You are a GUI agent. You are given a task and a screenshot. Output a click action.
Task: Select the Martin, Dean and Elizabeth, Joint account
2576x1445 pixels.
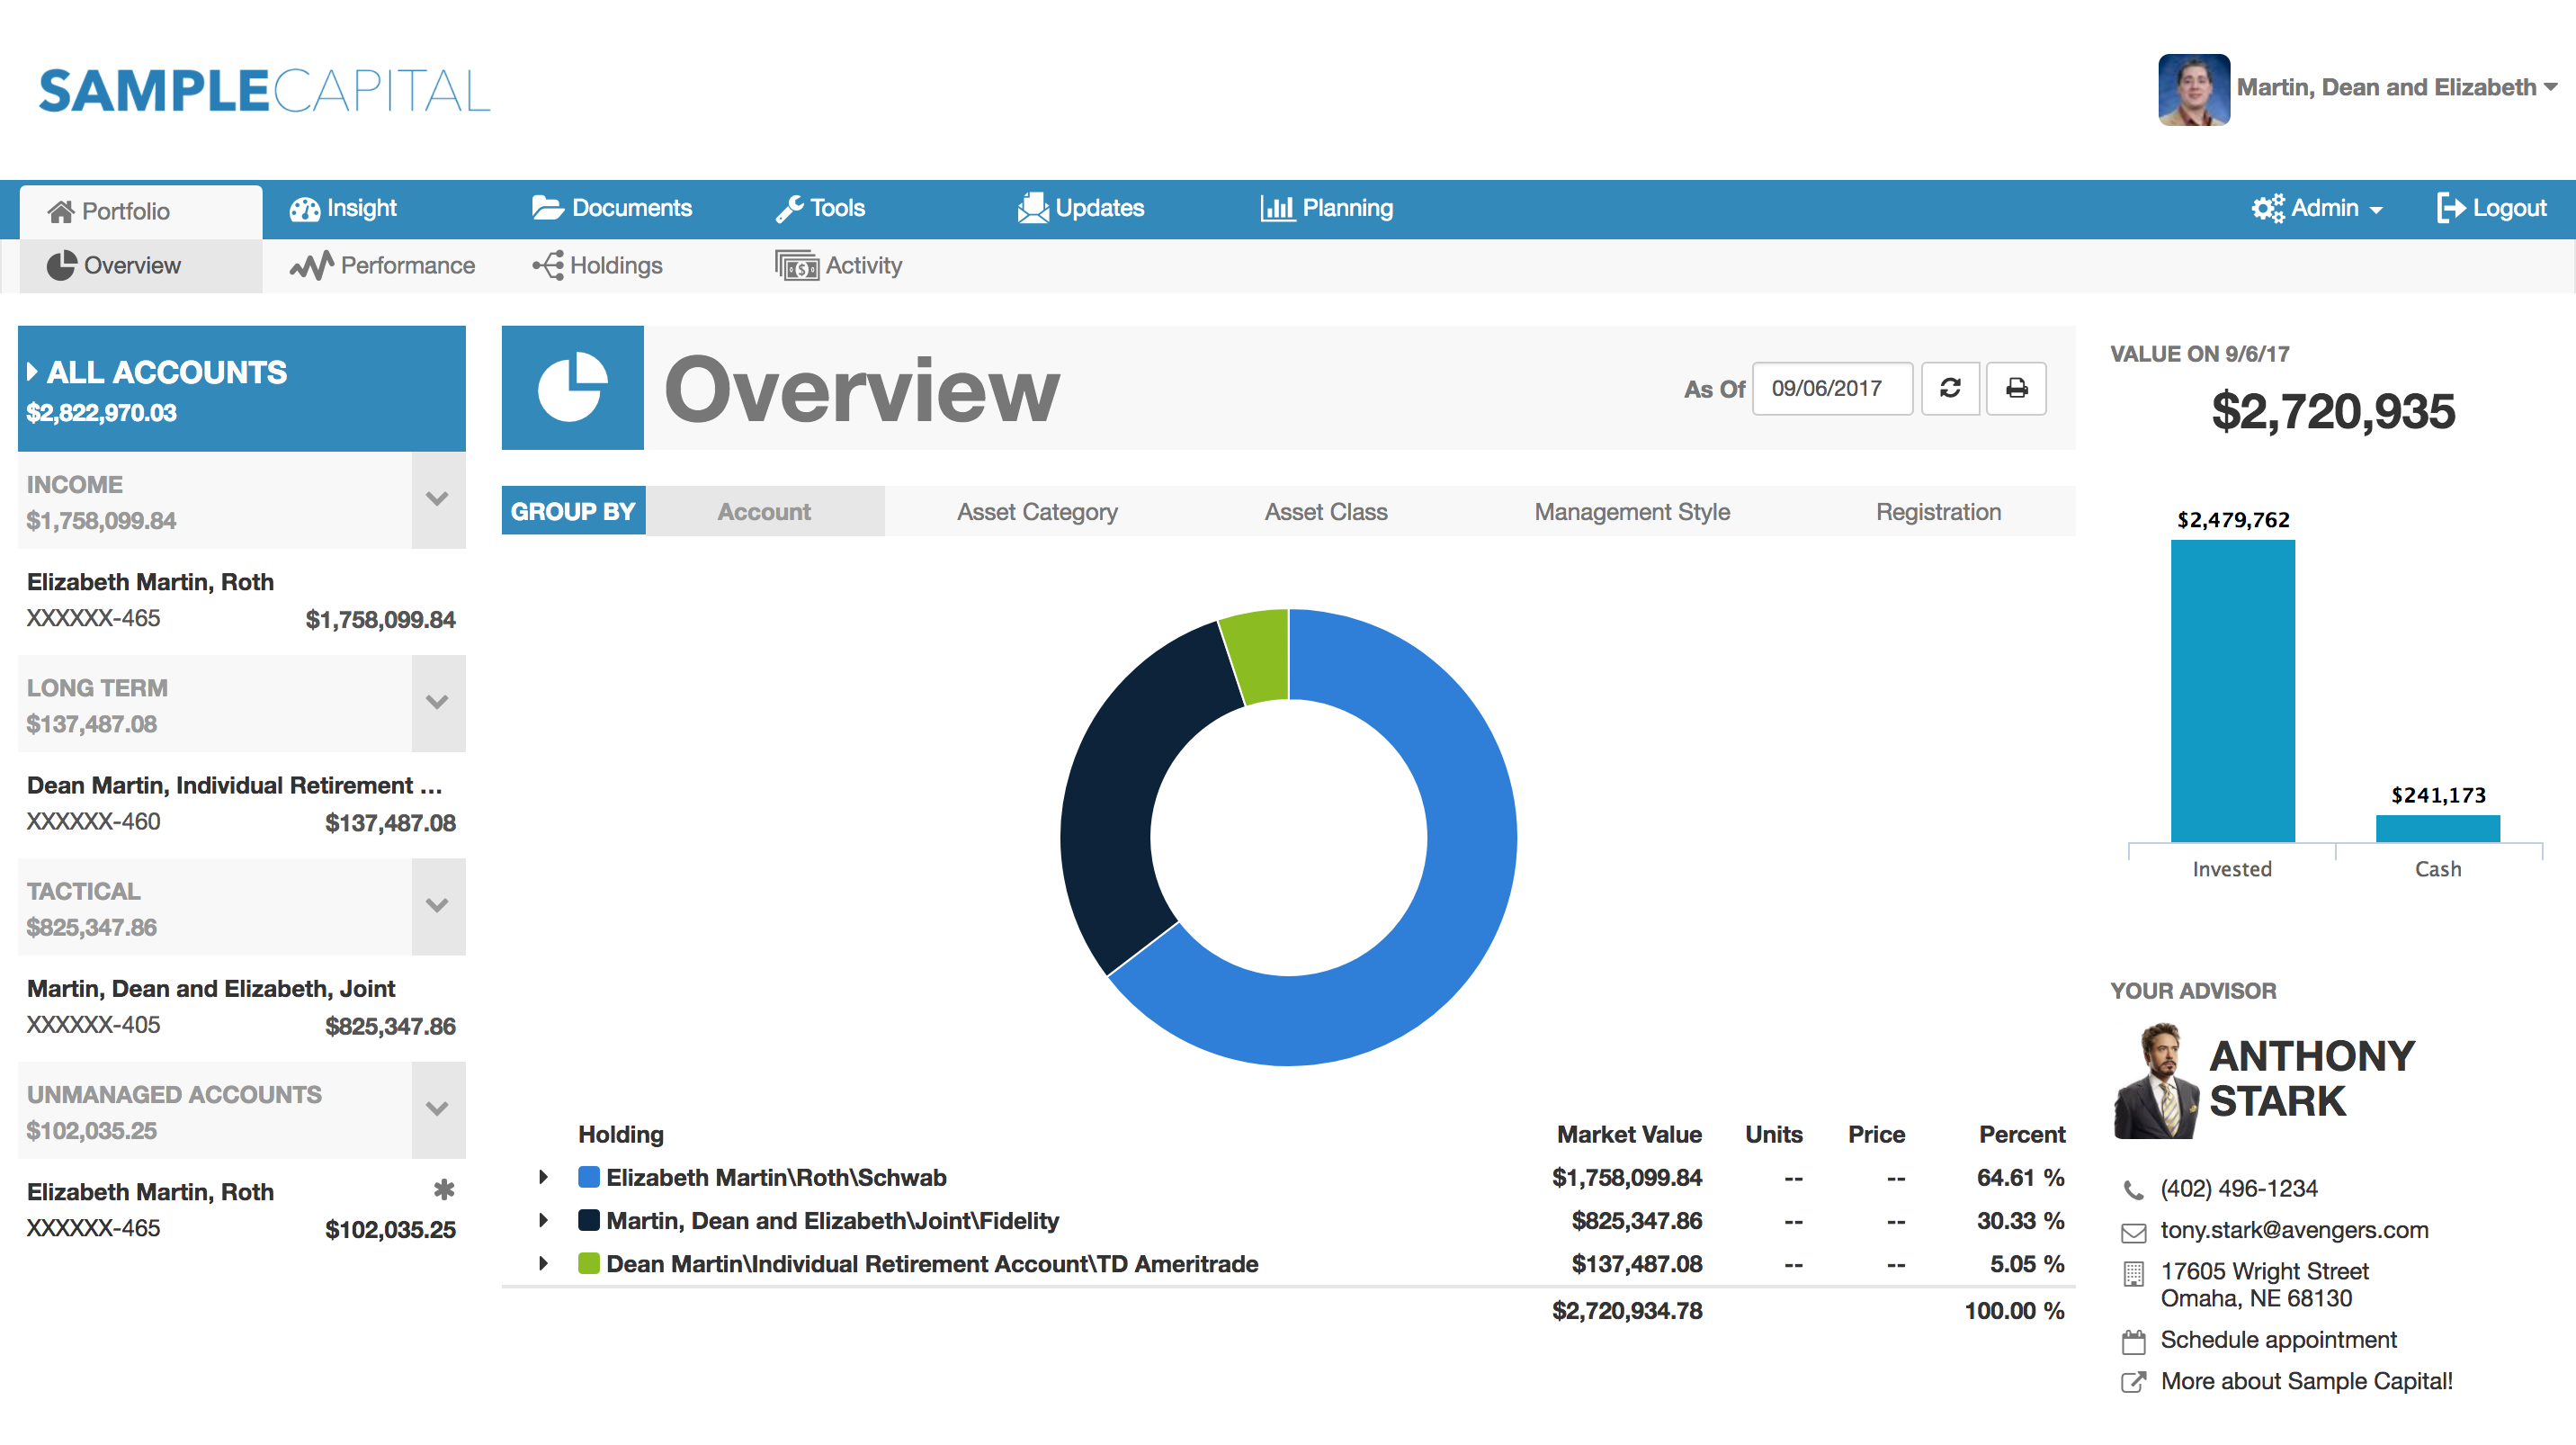(241, 1007)
